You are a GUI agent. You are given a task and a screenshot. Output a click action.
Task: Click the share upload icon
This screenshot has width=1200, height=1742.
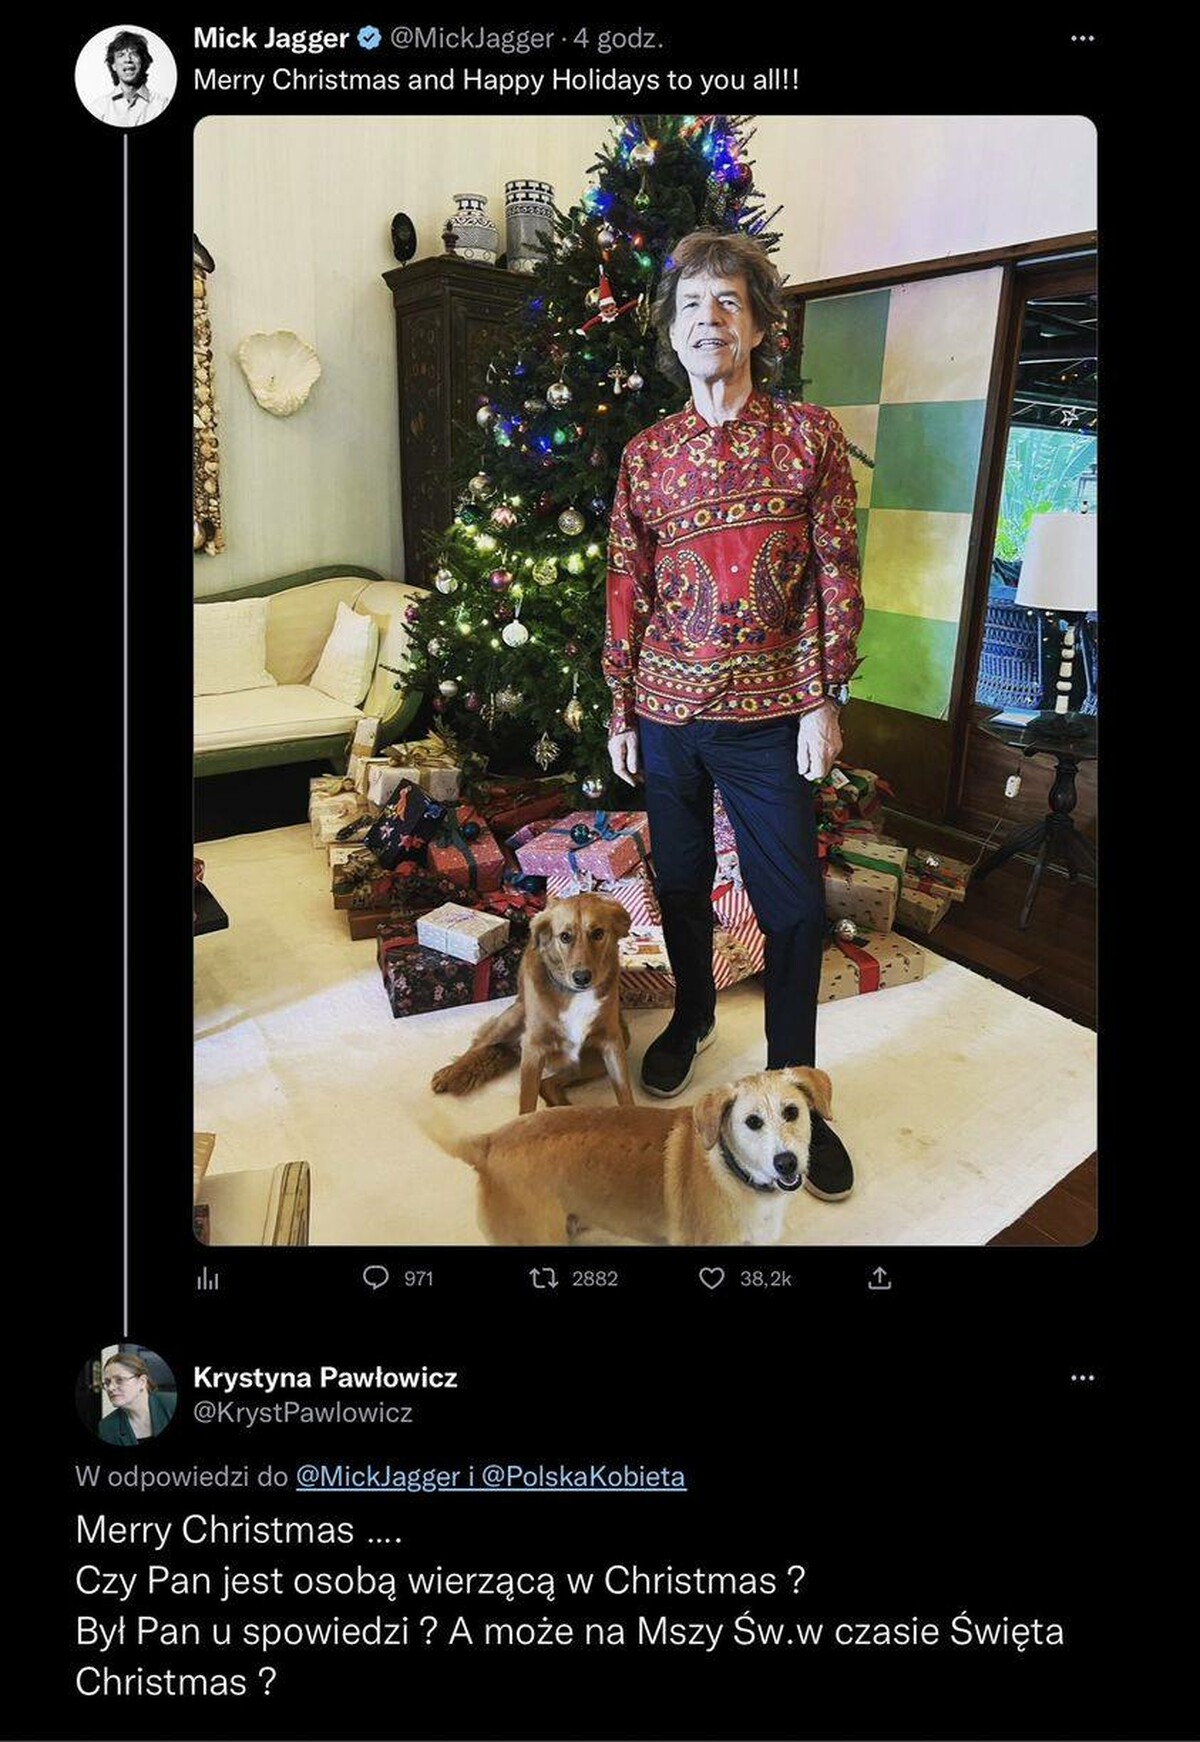pyautogui.click(x=879, y=1278)
